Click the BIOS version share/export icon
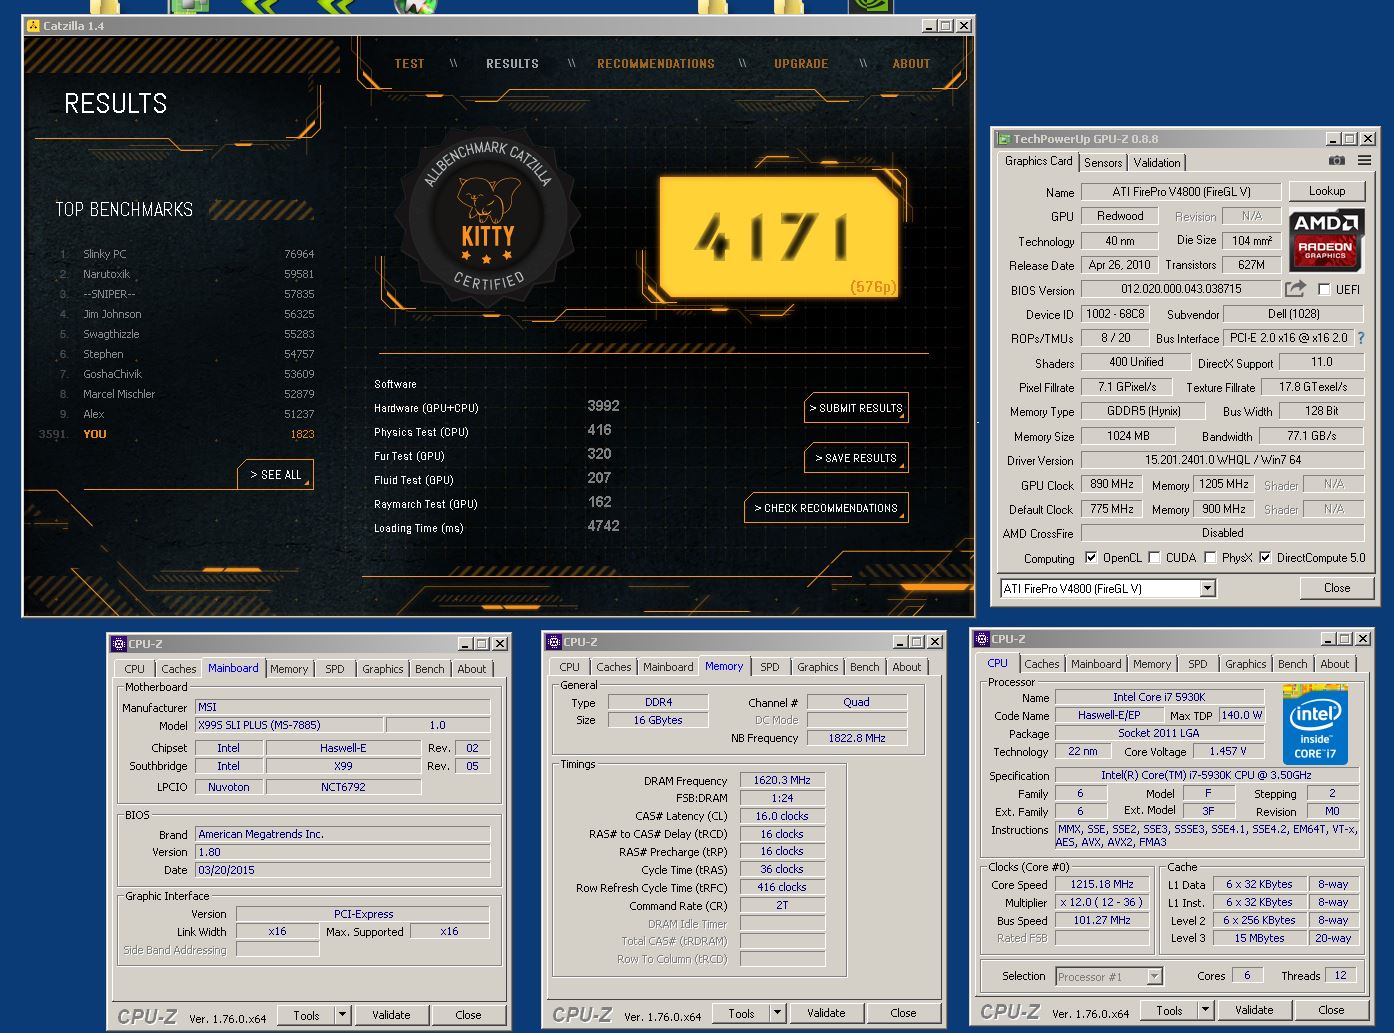Image resolution: width=1394 pixels, height=1033 pixels. point(1296,289)
